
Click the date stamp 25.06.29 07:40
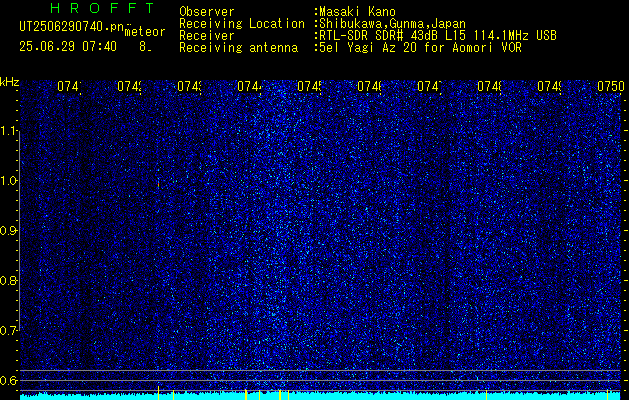[x=68, y=47]
